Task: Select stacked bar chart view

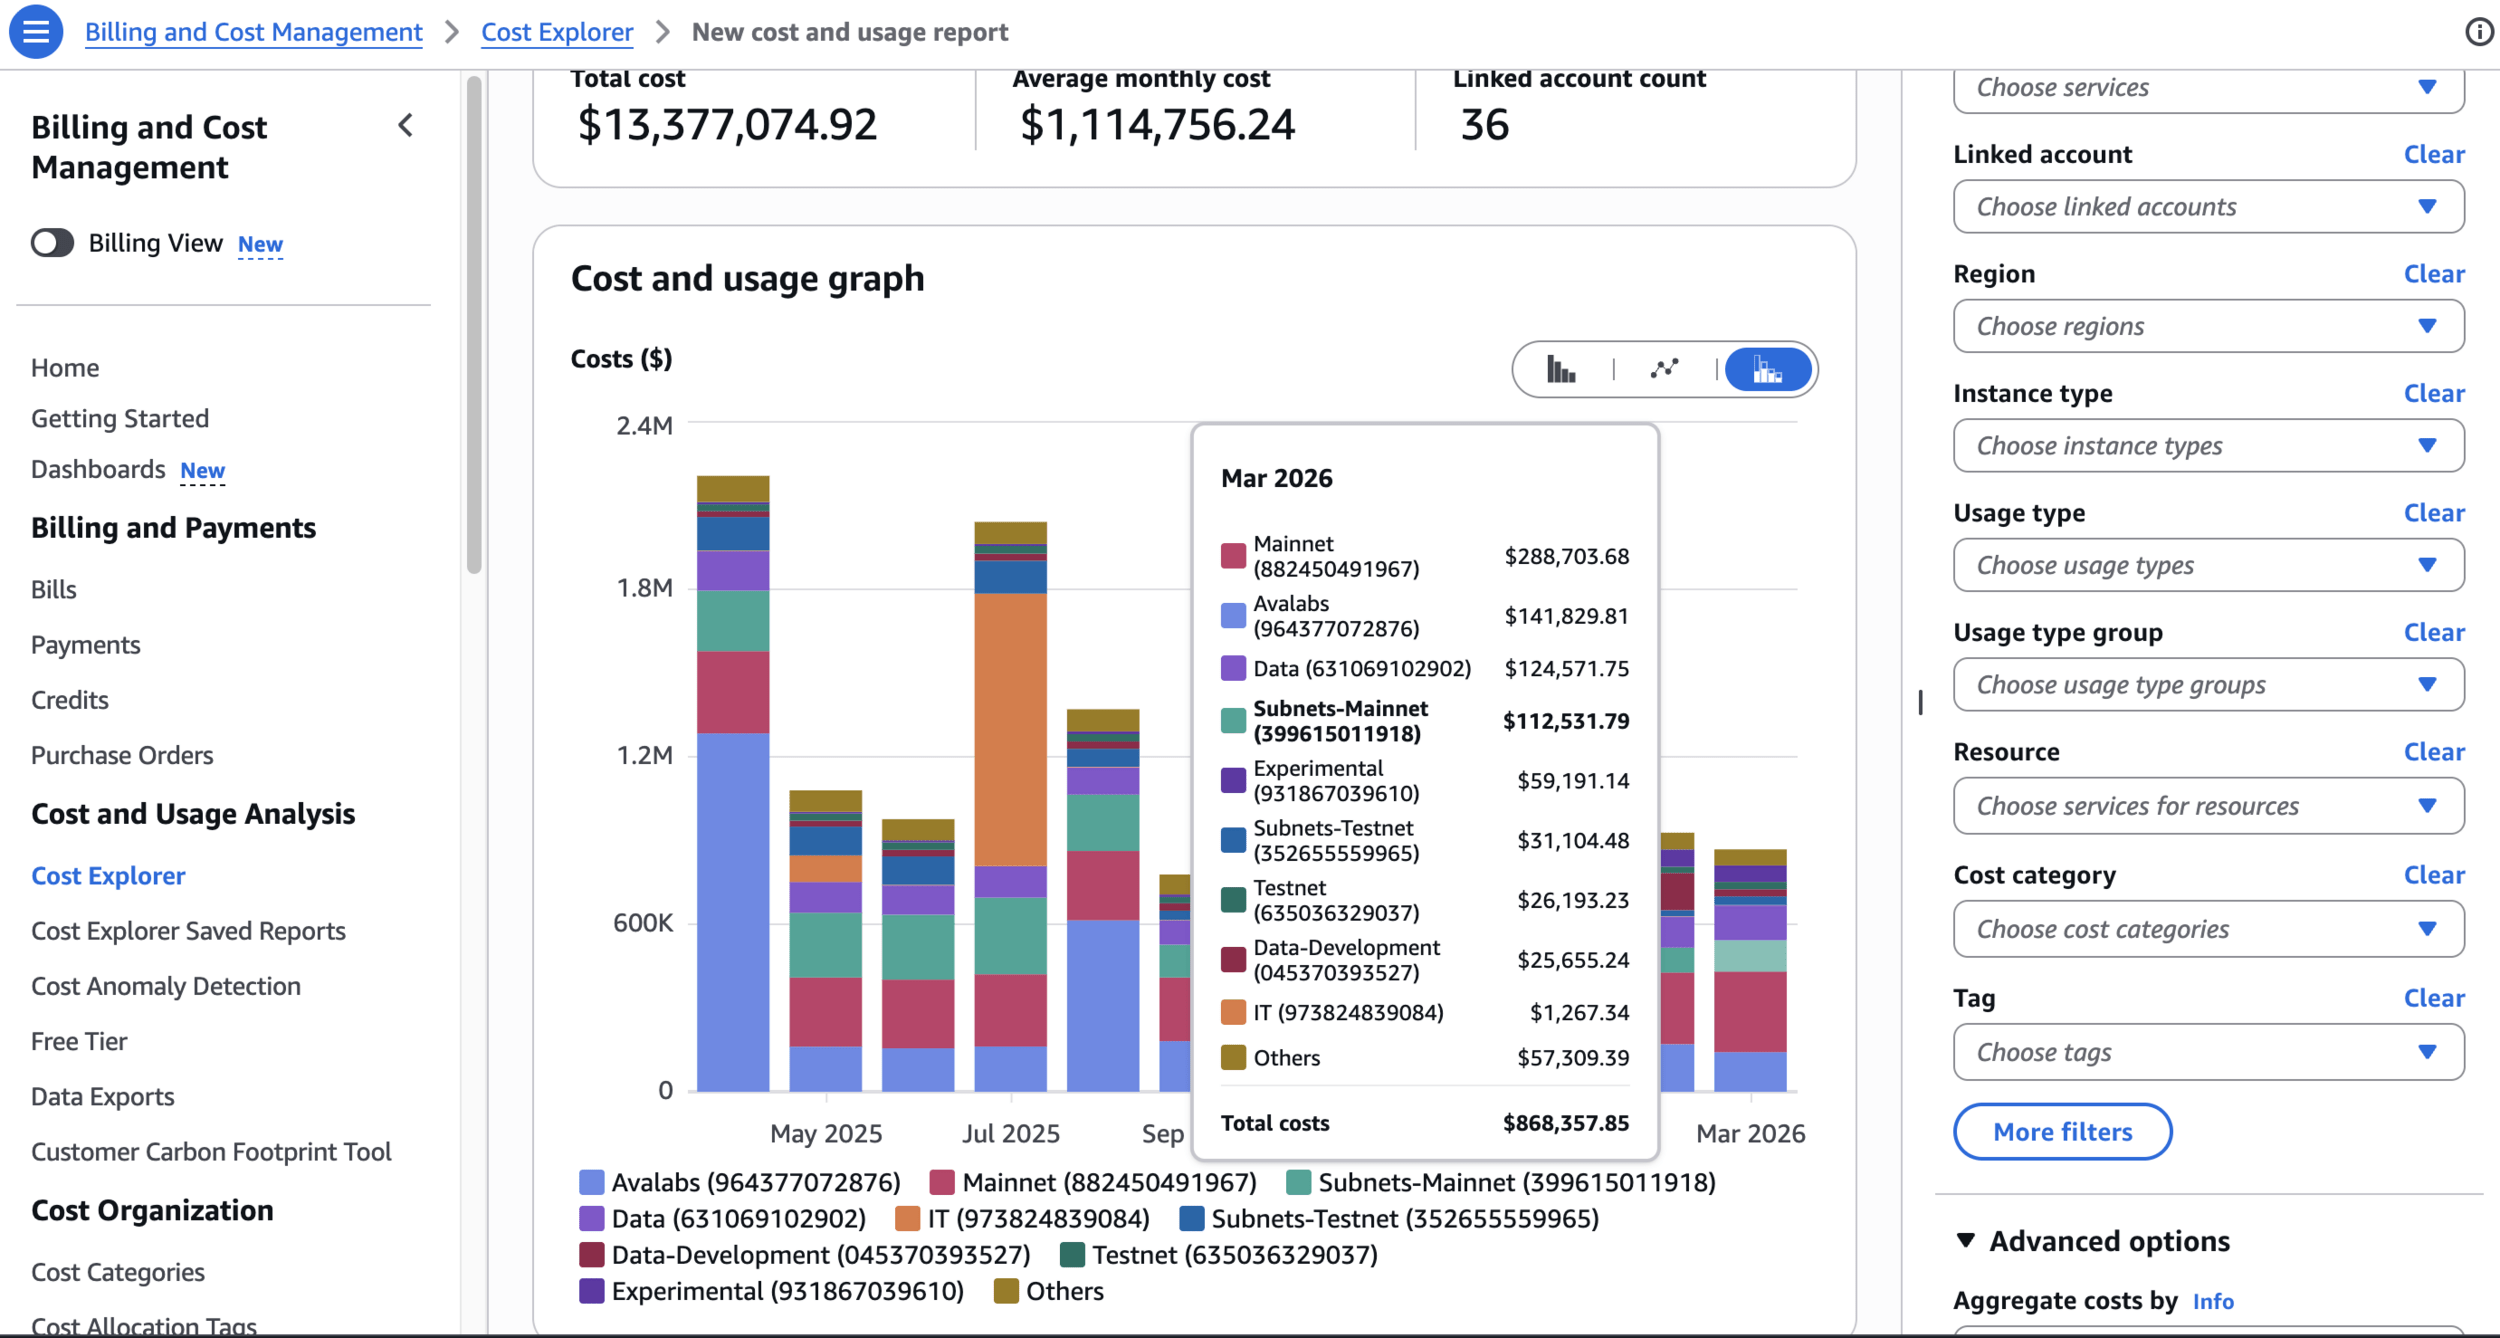Action: click(1768, 370)
